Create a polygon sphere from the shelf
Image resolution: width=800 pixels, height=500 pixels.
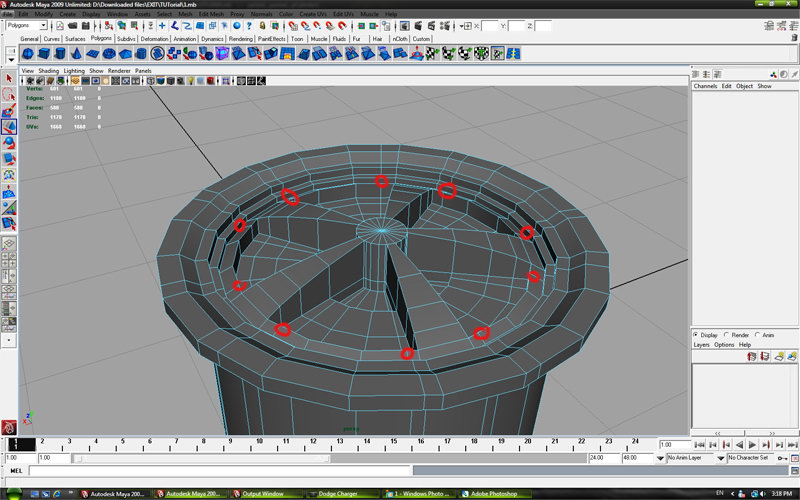(28, 53)
